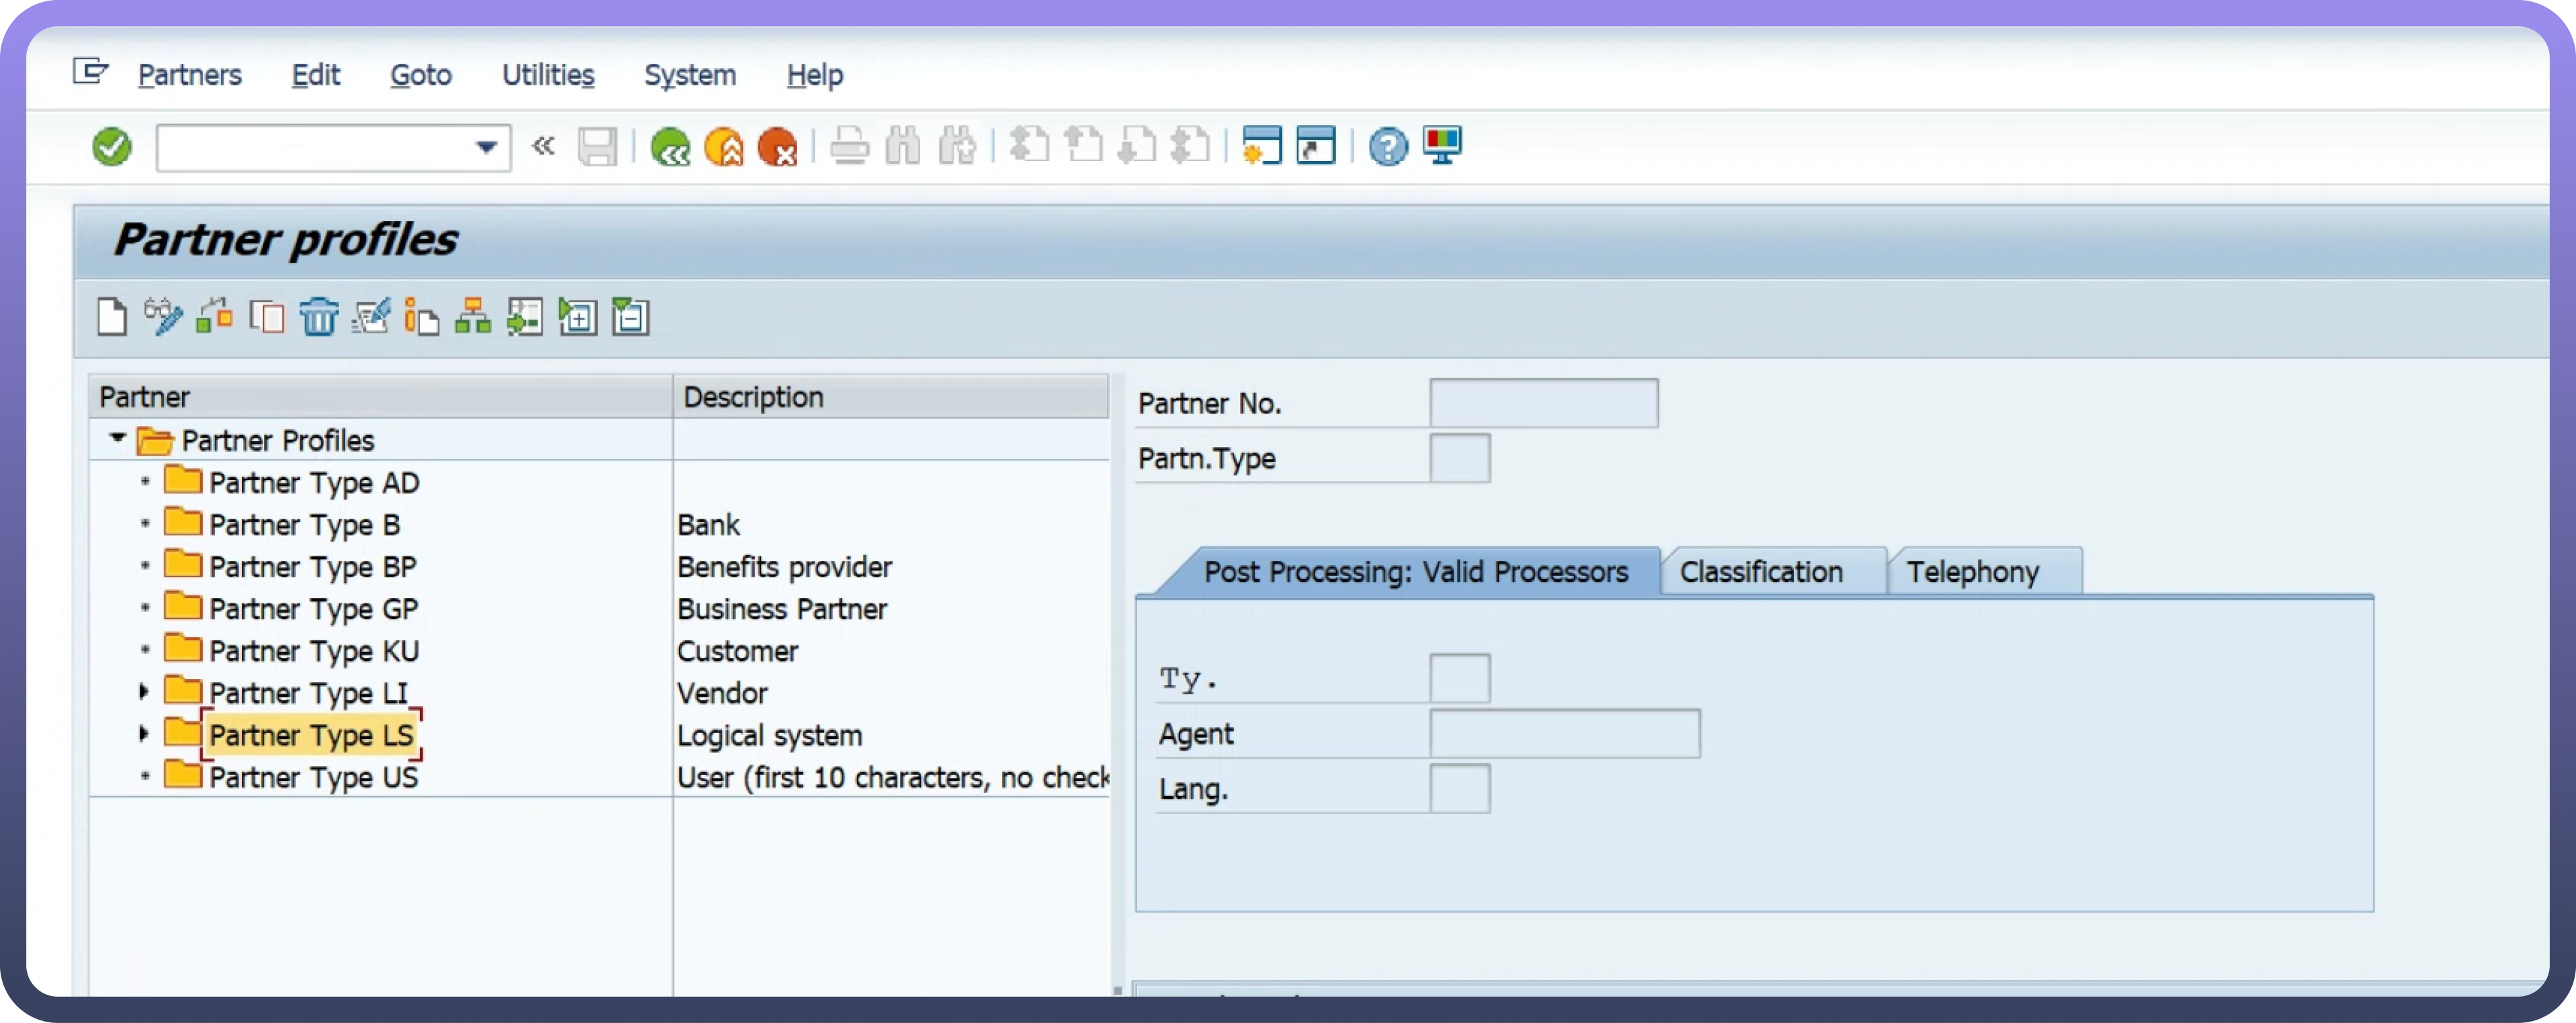Open the blue Help question mark icon

point(1387,147)
